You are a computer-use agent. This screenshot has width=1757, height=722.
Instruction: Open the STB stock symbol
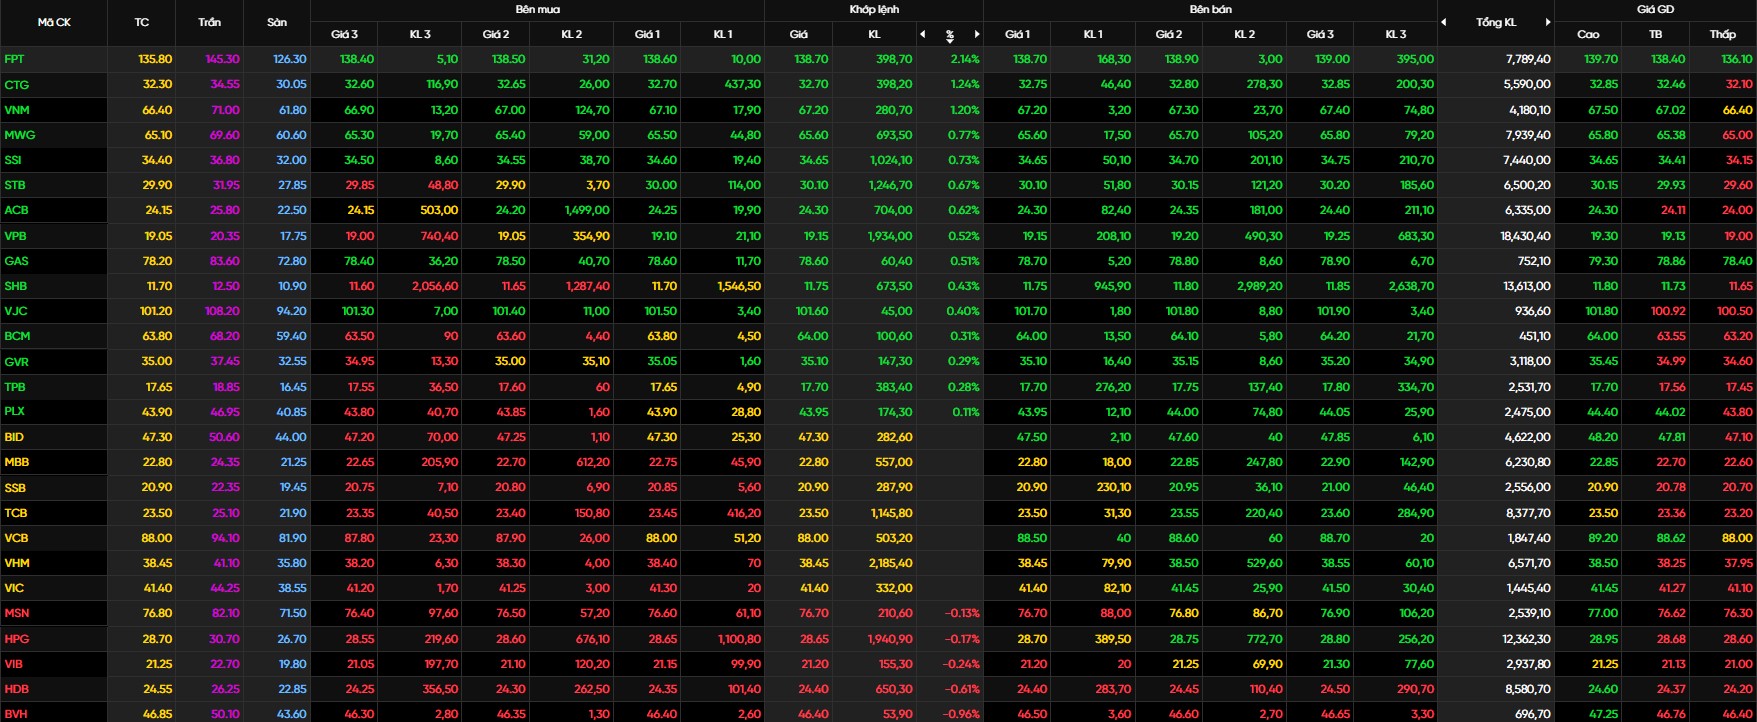[x=14, y=185]
